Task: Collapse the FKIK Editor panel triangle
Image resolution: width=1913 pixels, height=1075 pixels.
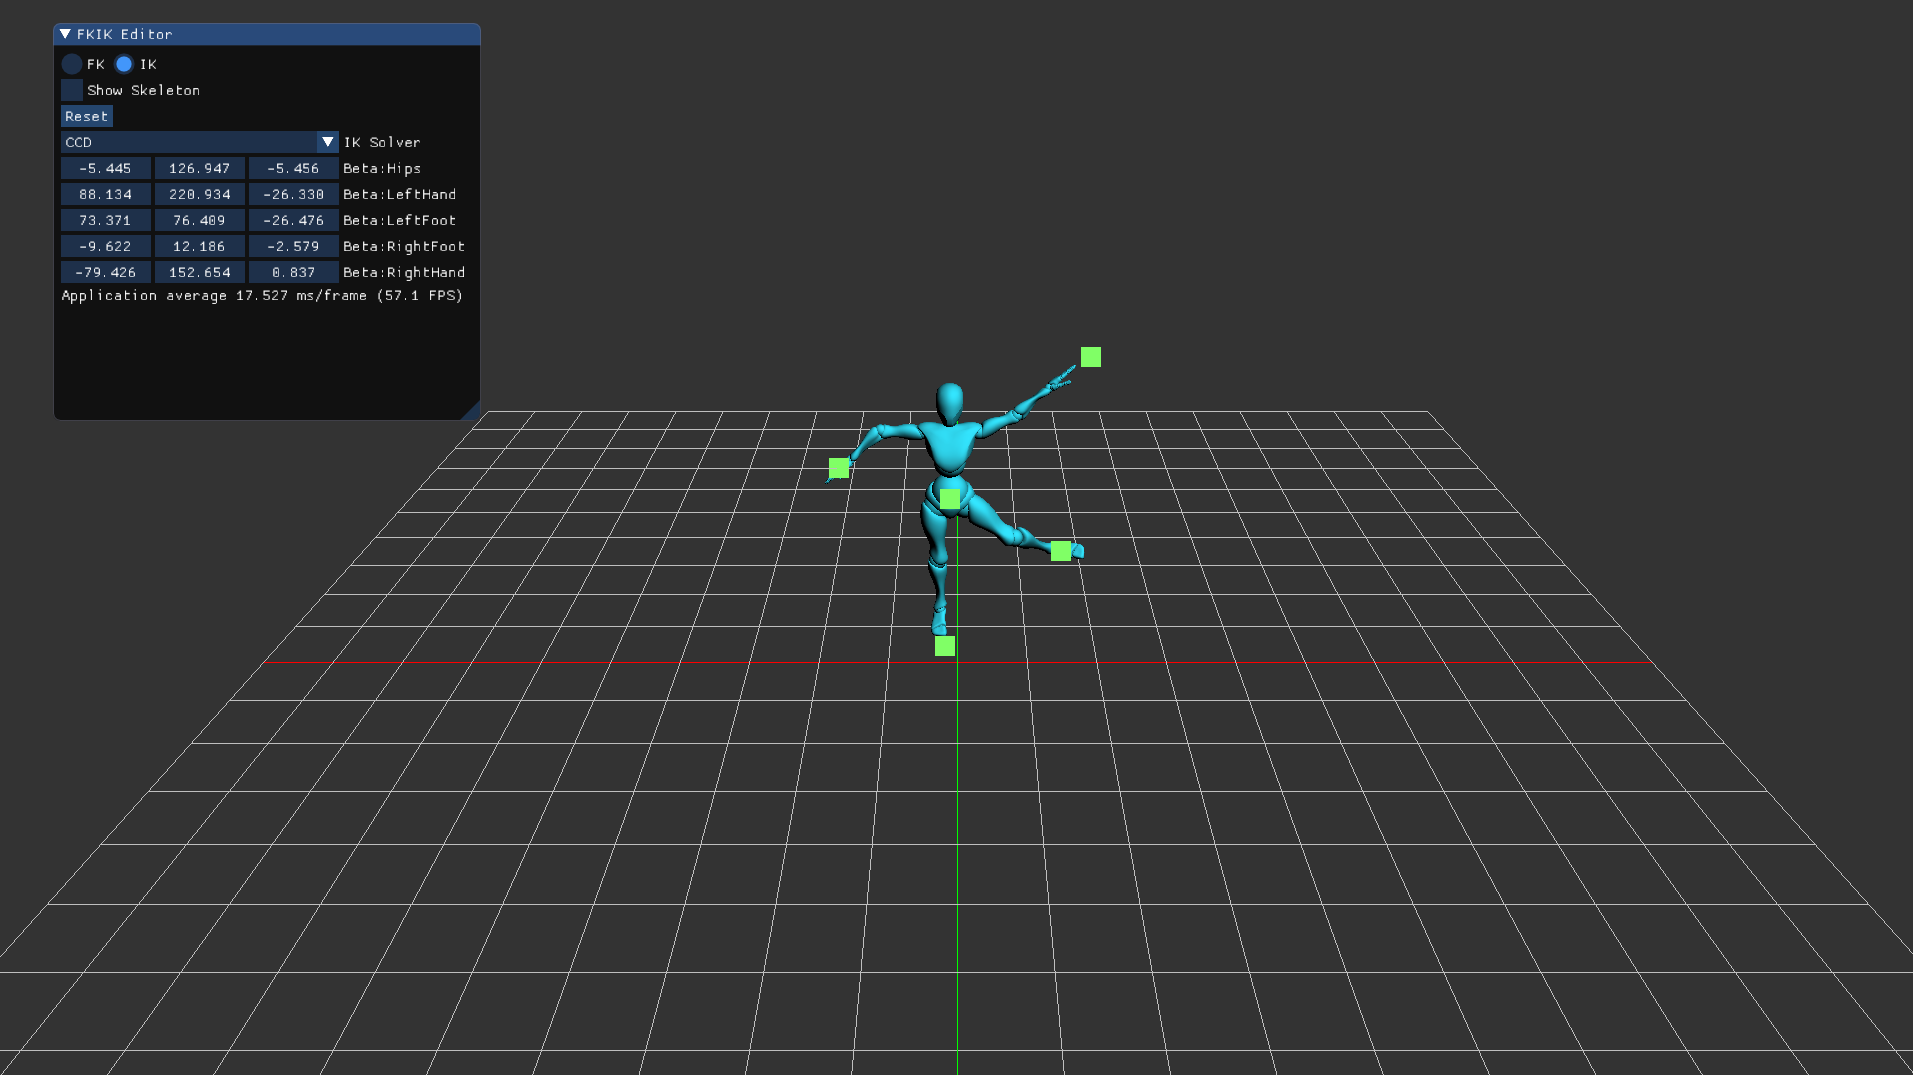Action: point(66,34)
